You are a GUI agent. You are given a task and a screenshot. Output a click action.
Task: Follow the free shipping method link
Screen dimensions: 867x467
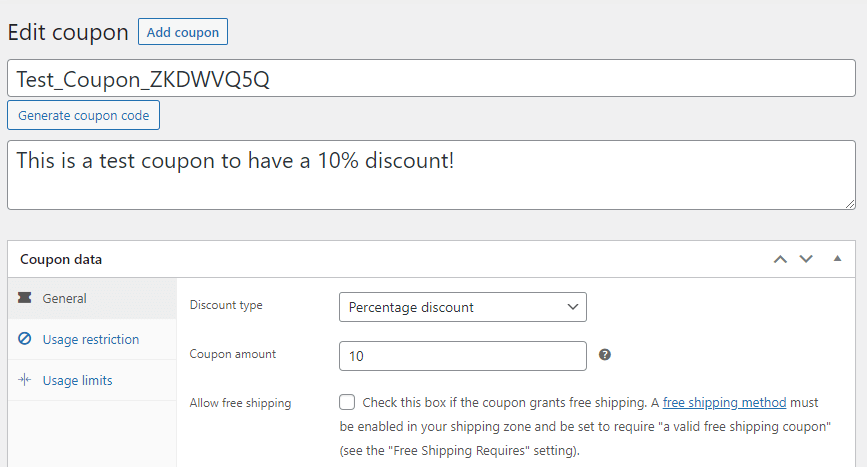point(724,403)
